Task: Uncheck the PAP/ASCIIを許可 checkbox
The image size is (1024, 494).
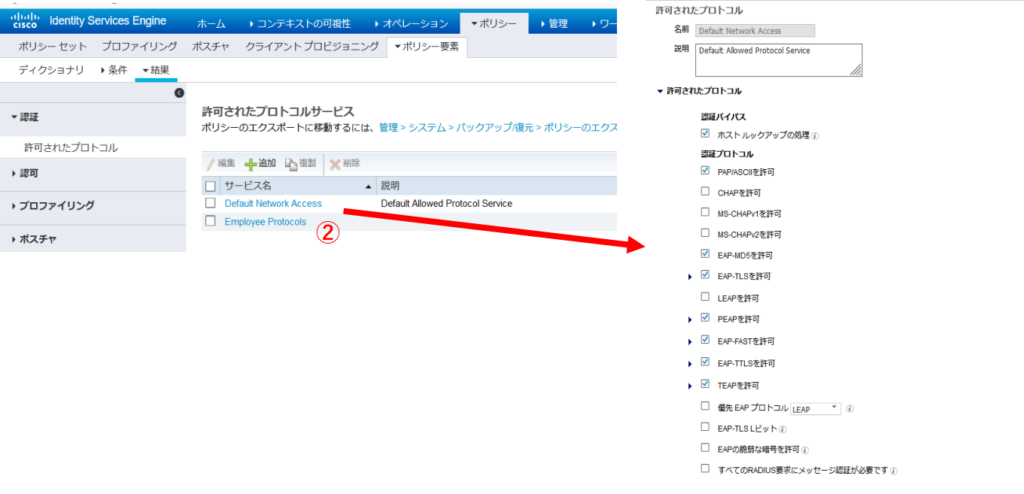Action: pos(706,171)
